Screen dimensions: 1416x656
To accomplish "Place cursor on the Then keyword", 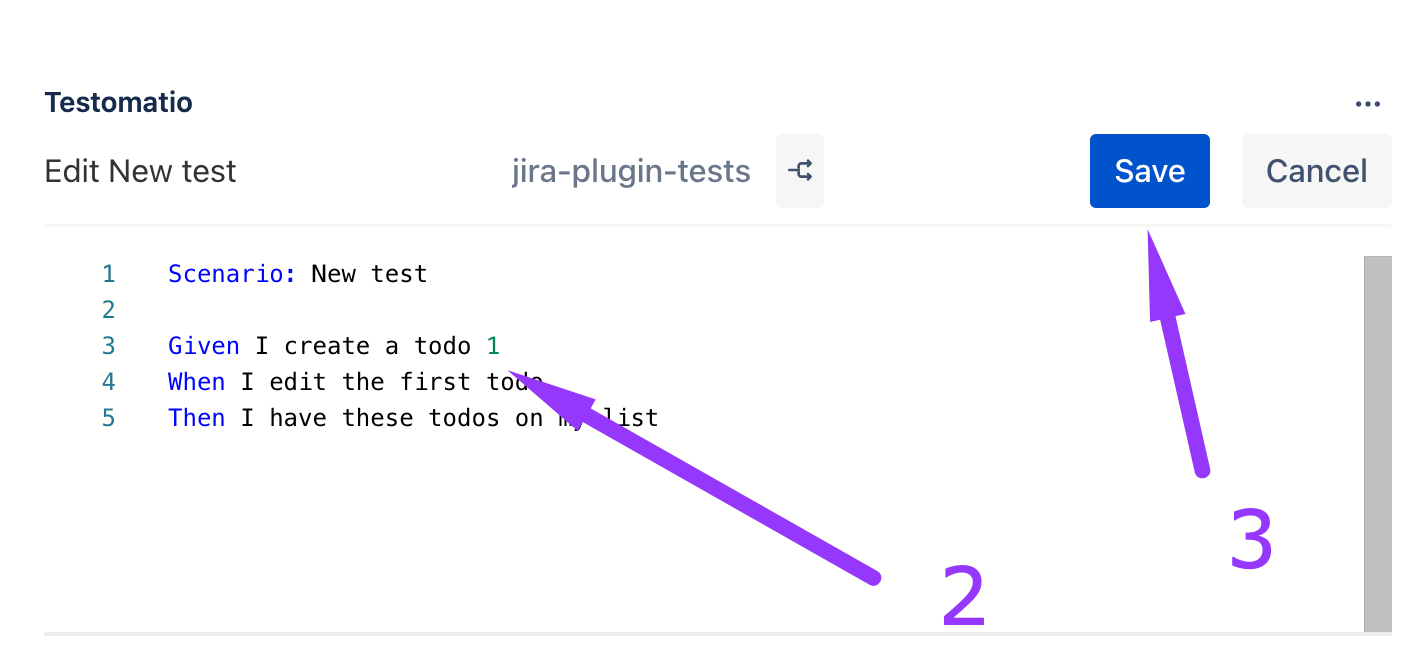I will tap(196, 418).
